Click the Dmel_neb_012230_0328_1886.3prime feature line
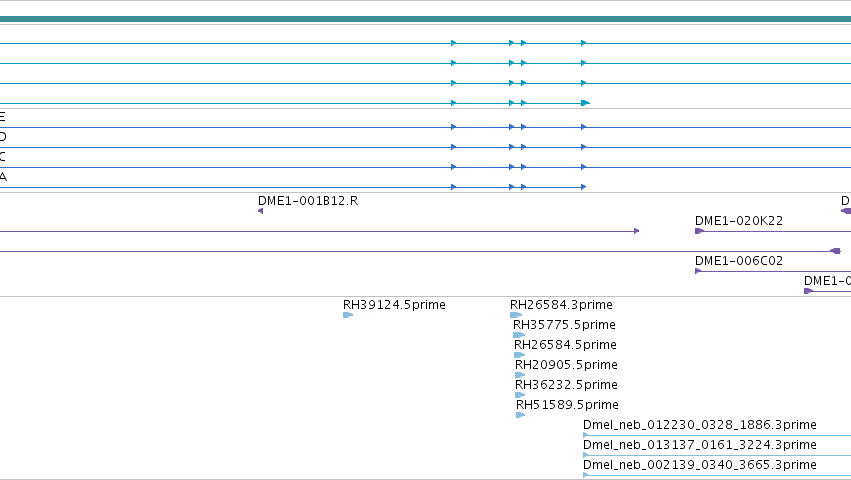This screenshot has height=480, width=851. point(717,435)
